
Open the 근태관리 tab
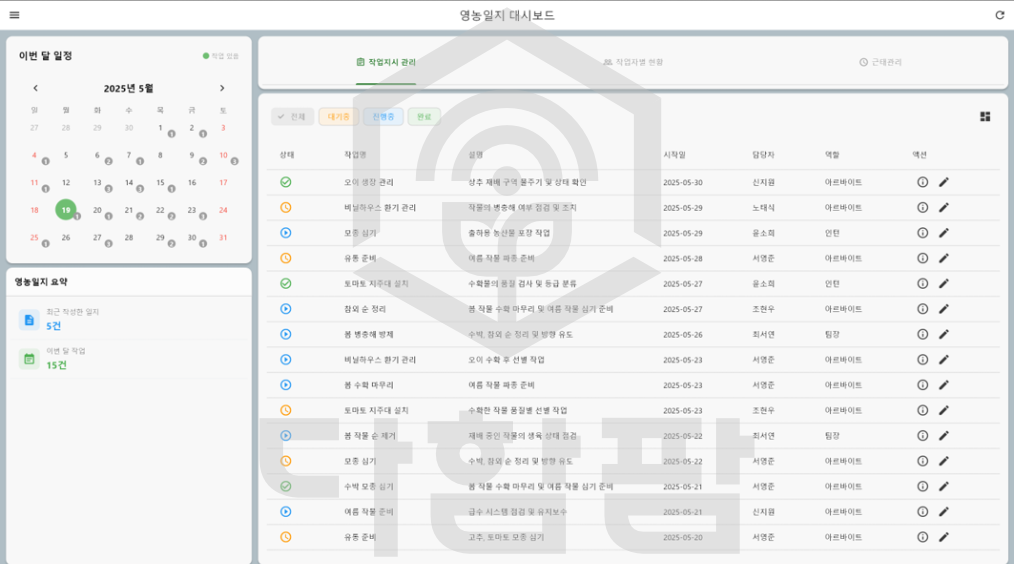click(880, 62)
